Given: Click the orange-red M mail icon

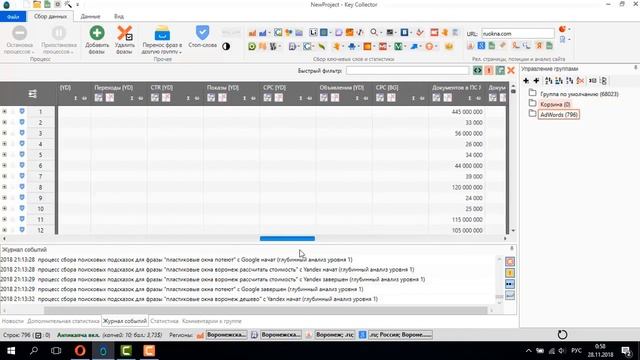Looking at the screenshot, I should click(382, 47).
